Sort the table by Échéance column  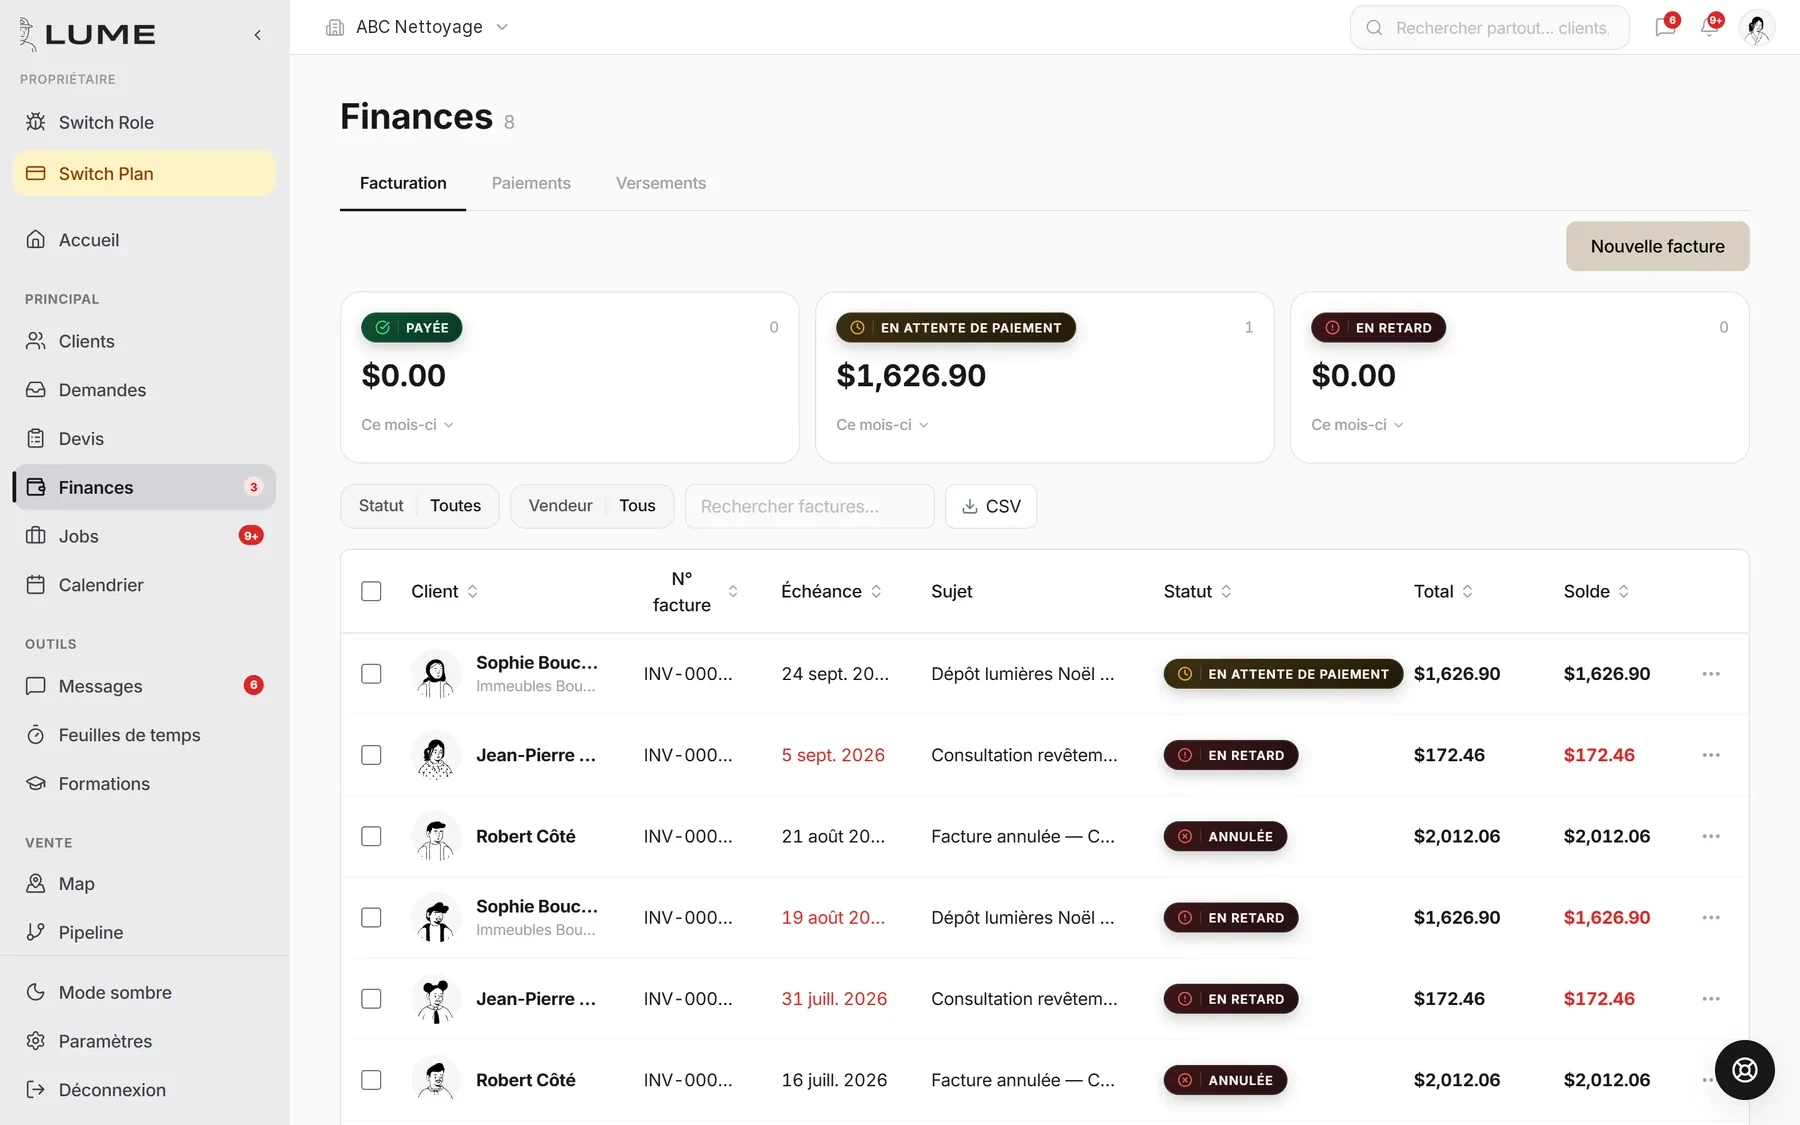click(832, 591)
